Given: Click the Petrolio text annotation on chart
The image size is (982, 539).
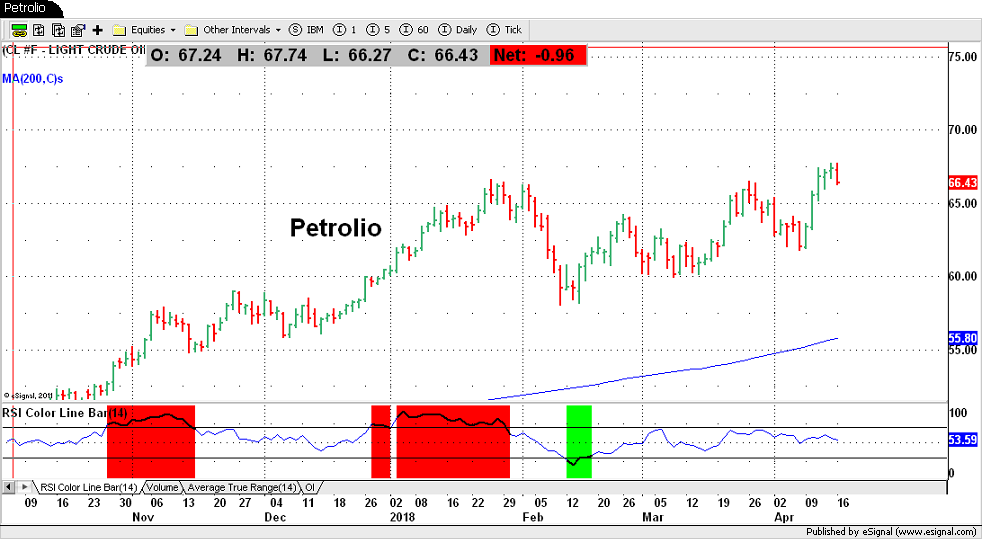Looking at the screenshot, I should pyautogui.click(x=336, y=228).
